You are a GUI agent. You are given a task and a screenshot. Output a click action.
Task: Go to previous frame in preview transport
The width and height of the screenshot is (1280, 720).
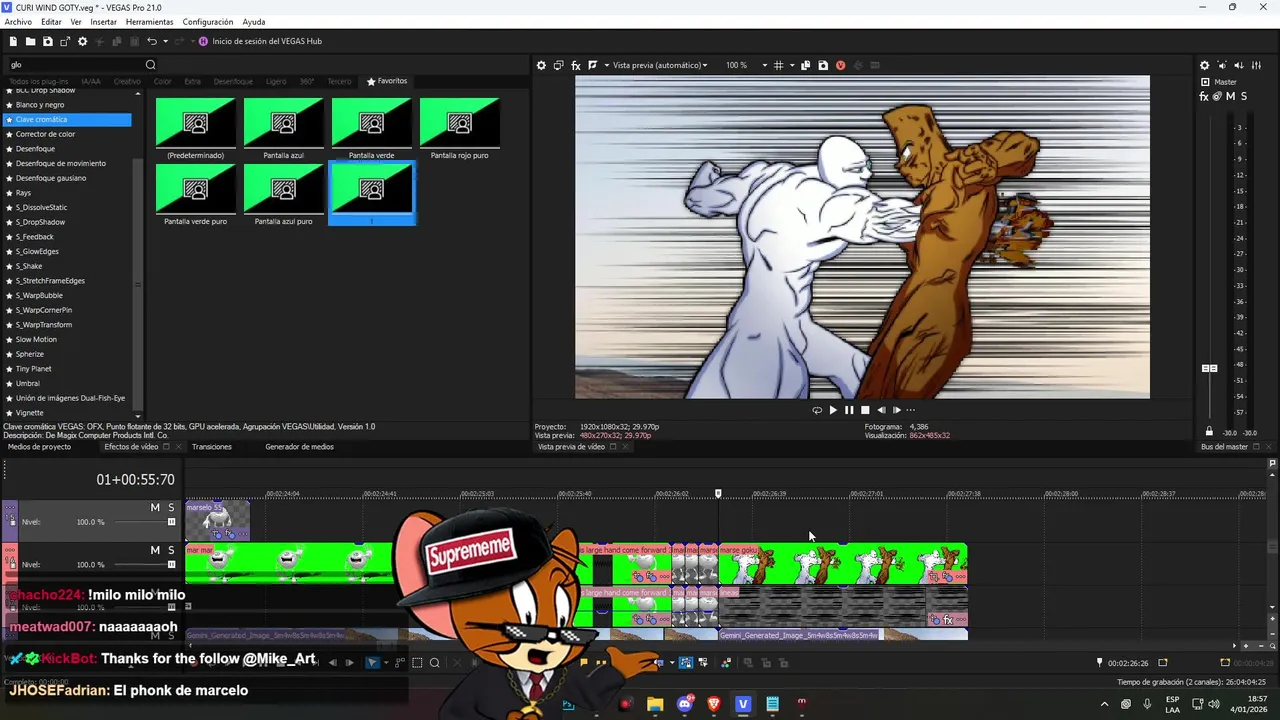point(881,410)
